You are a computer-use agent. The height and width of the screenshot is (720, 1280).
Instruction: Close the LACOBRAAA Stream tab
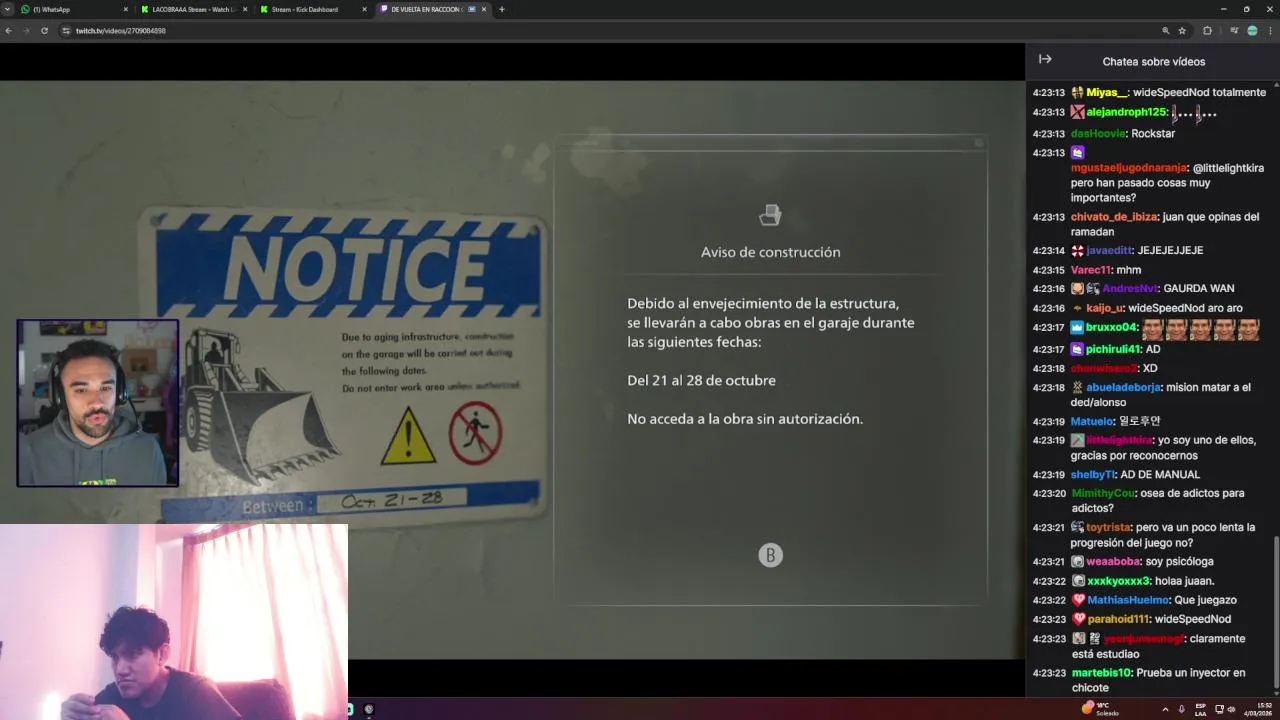tap(244, 9)
